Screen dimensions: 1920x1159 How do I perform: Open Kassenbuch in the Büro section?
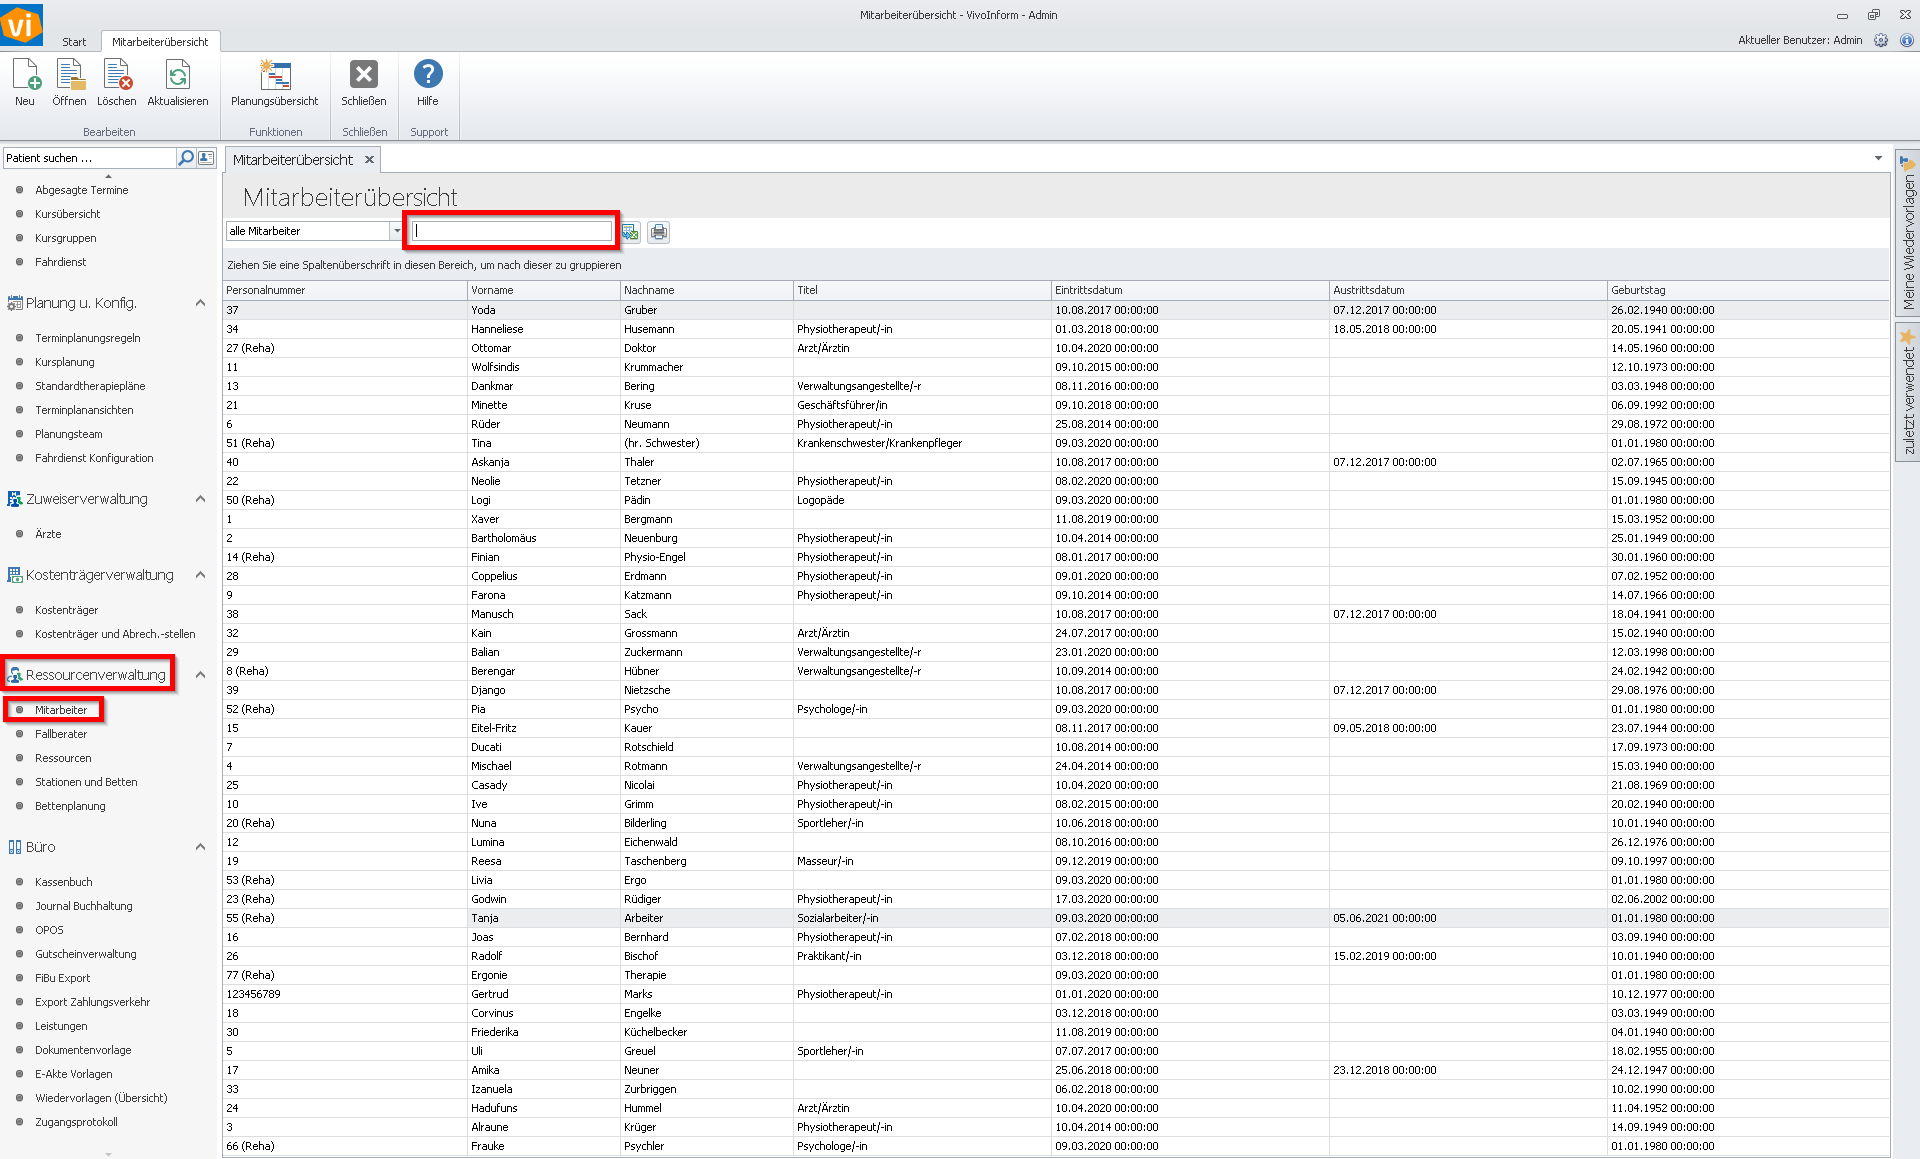pos(63,882)
